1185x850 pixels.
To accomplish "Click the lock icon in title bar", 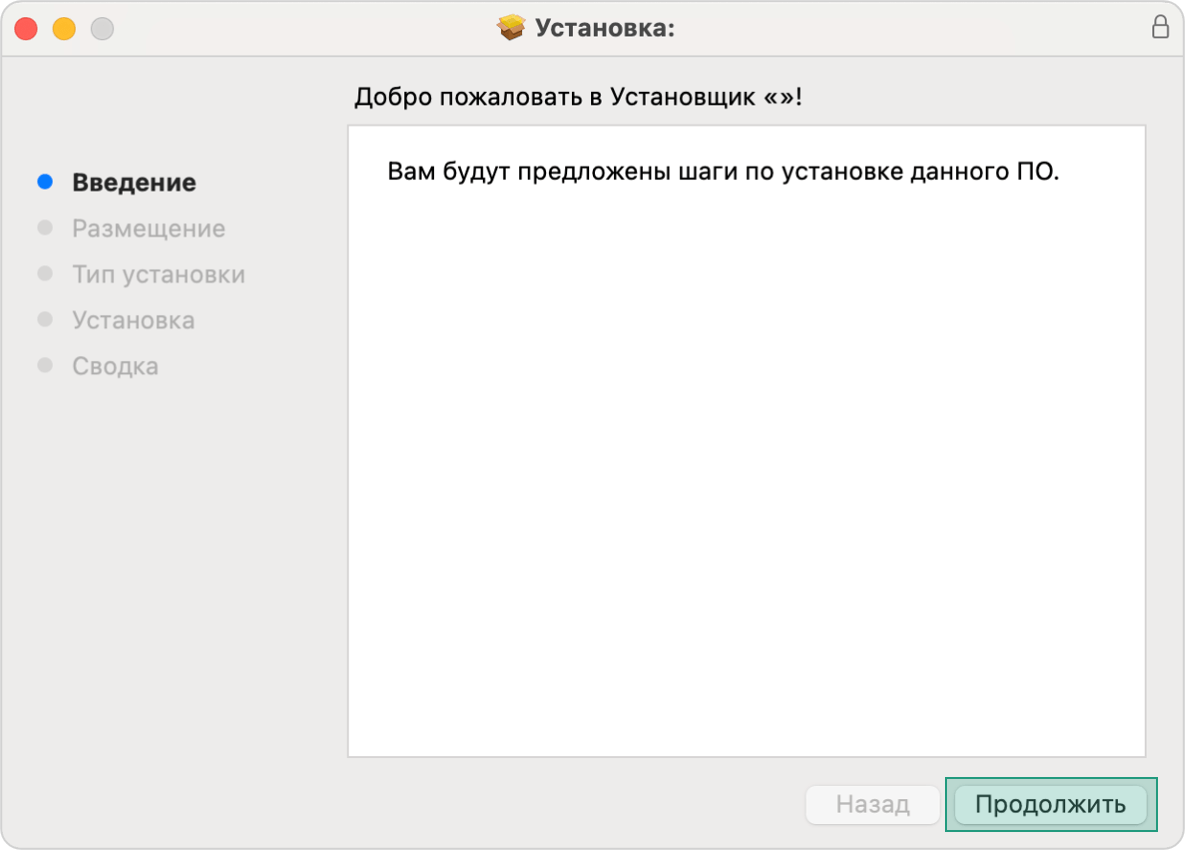I will pos(1160,27).
